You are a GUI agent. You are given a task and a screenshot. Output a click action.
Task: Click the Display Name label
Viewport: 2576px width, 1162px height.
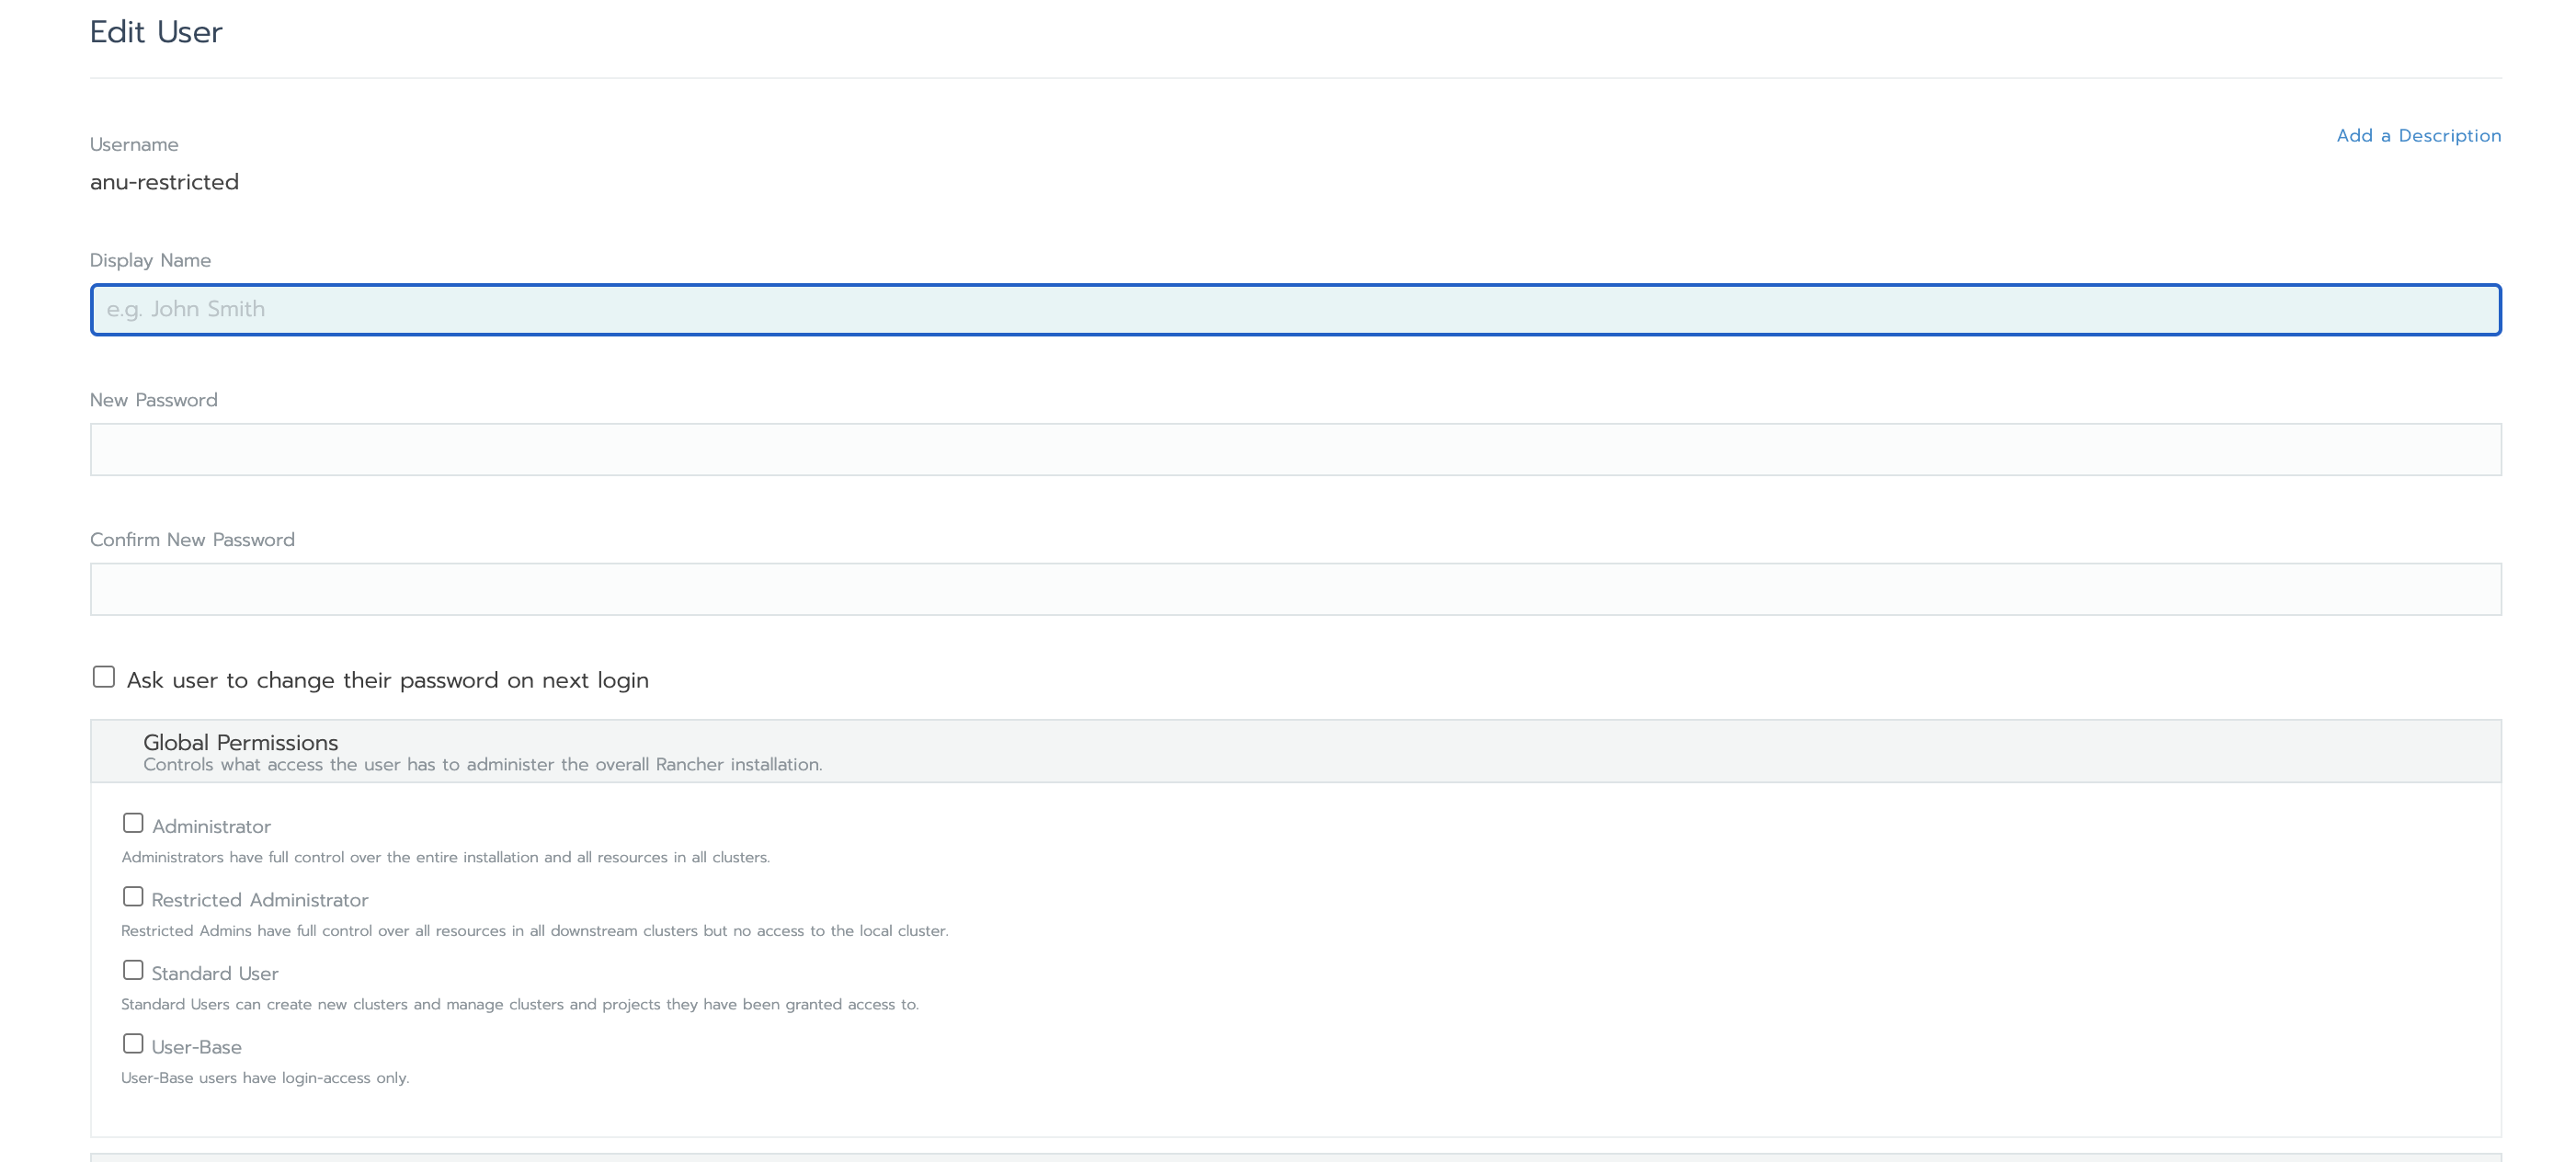[150, 260]
